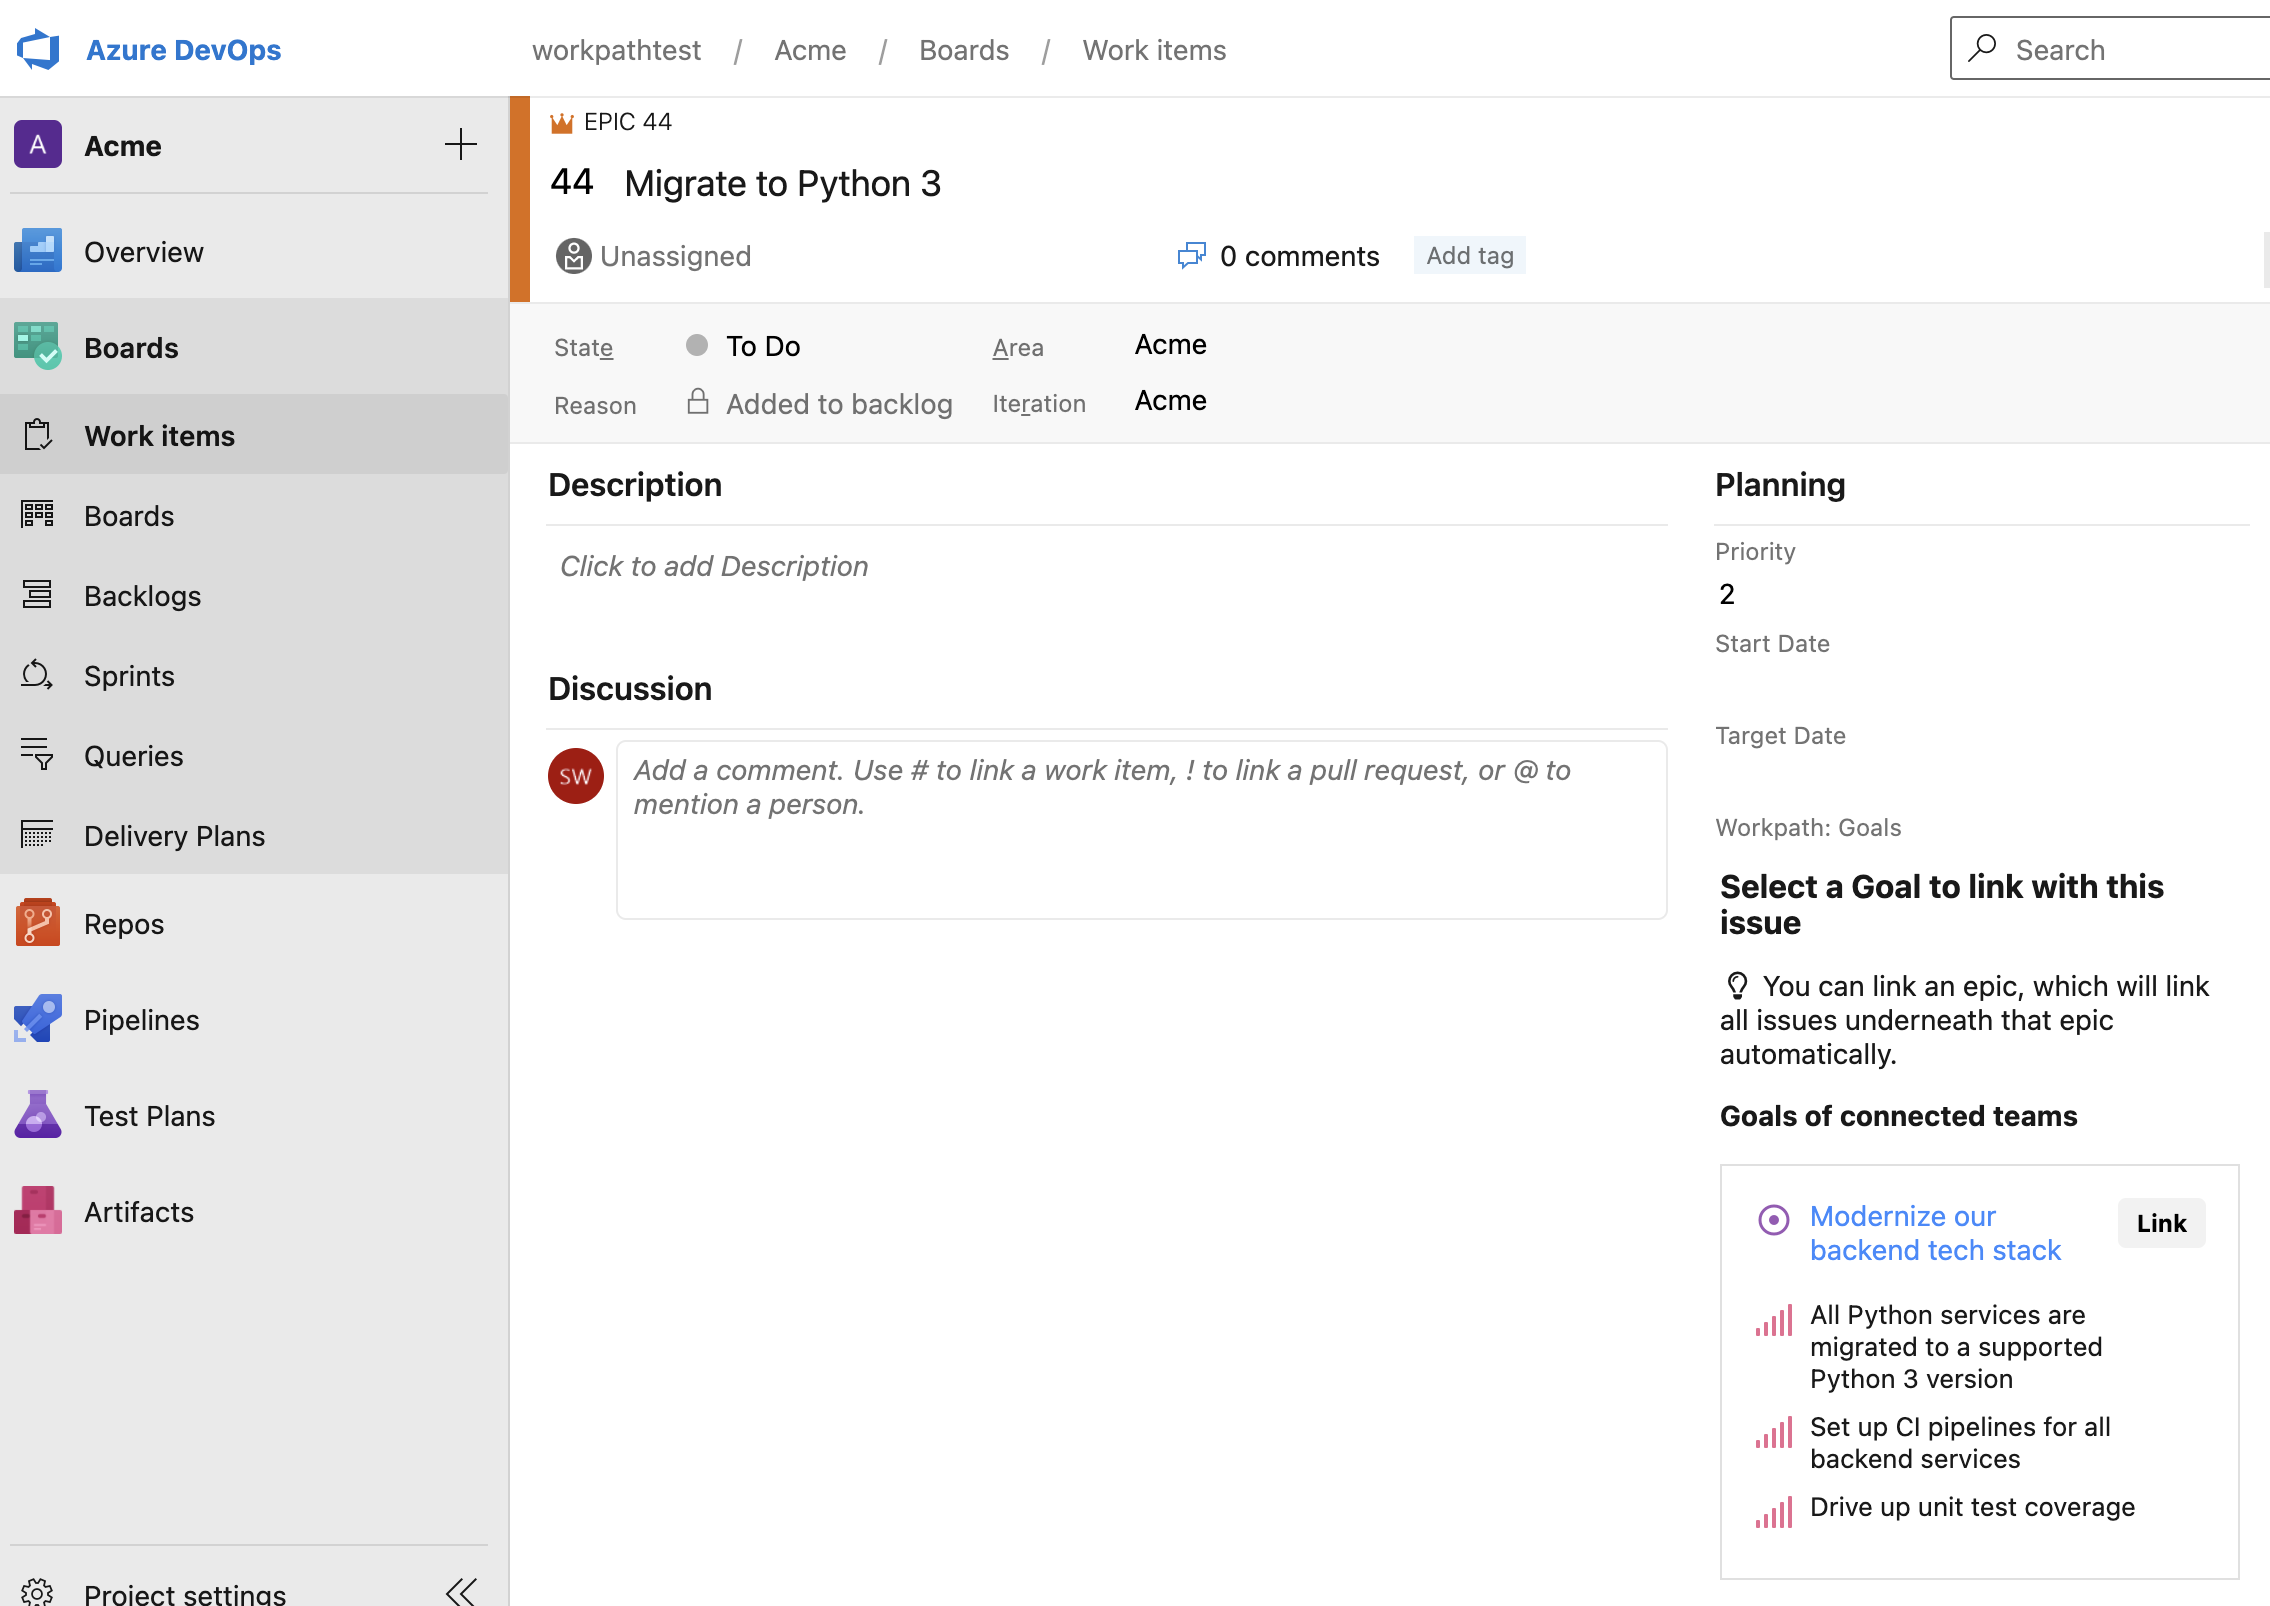Click the SW user avatar in Discussion

(576, 776)
